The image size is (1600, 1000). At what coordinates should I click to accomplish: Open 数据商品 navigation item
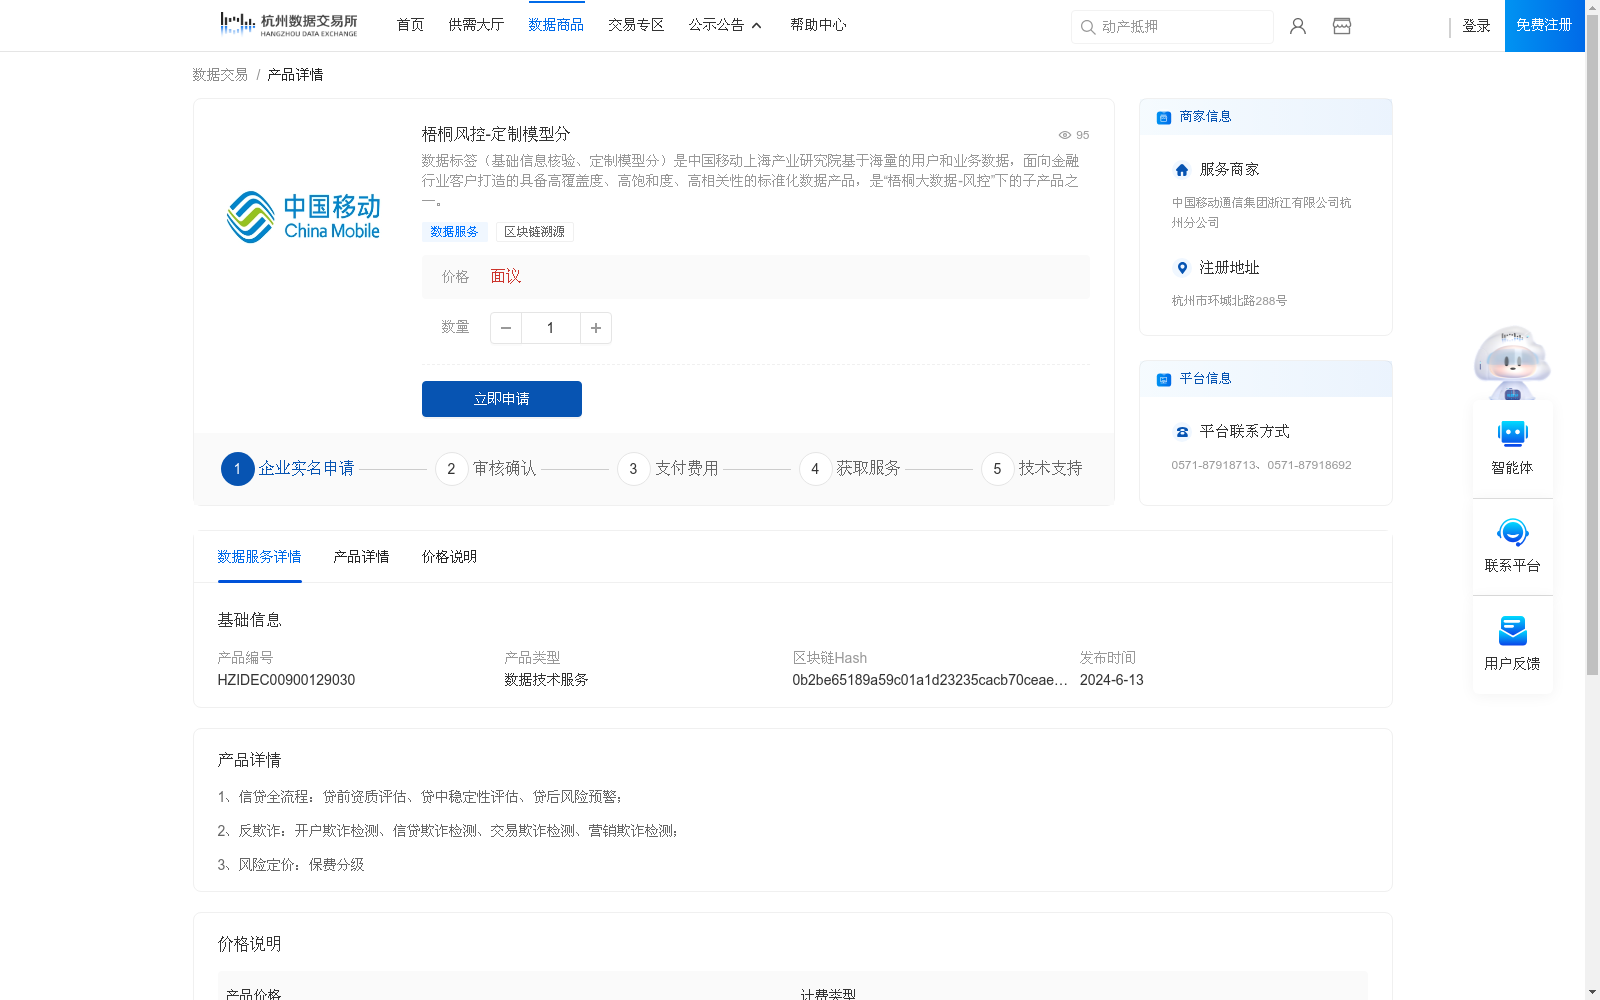point(556,25)
